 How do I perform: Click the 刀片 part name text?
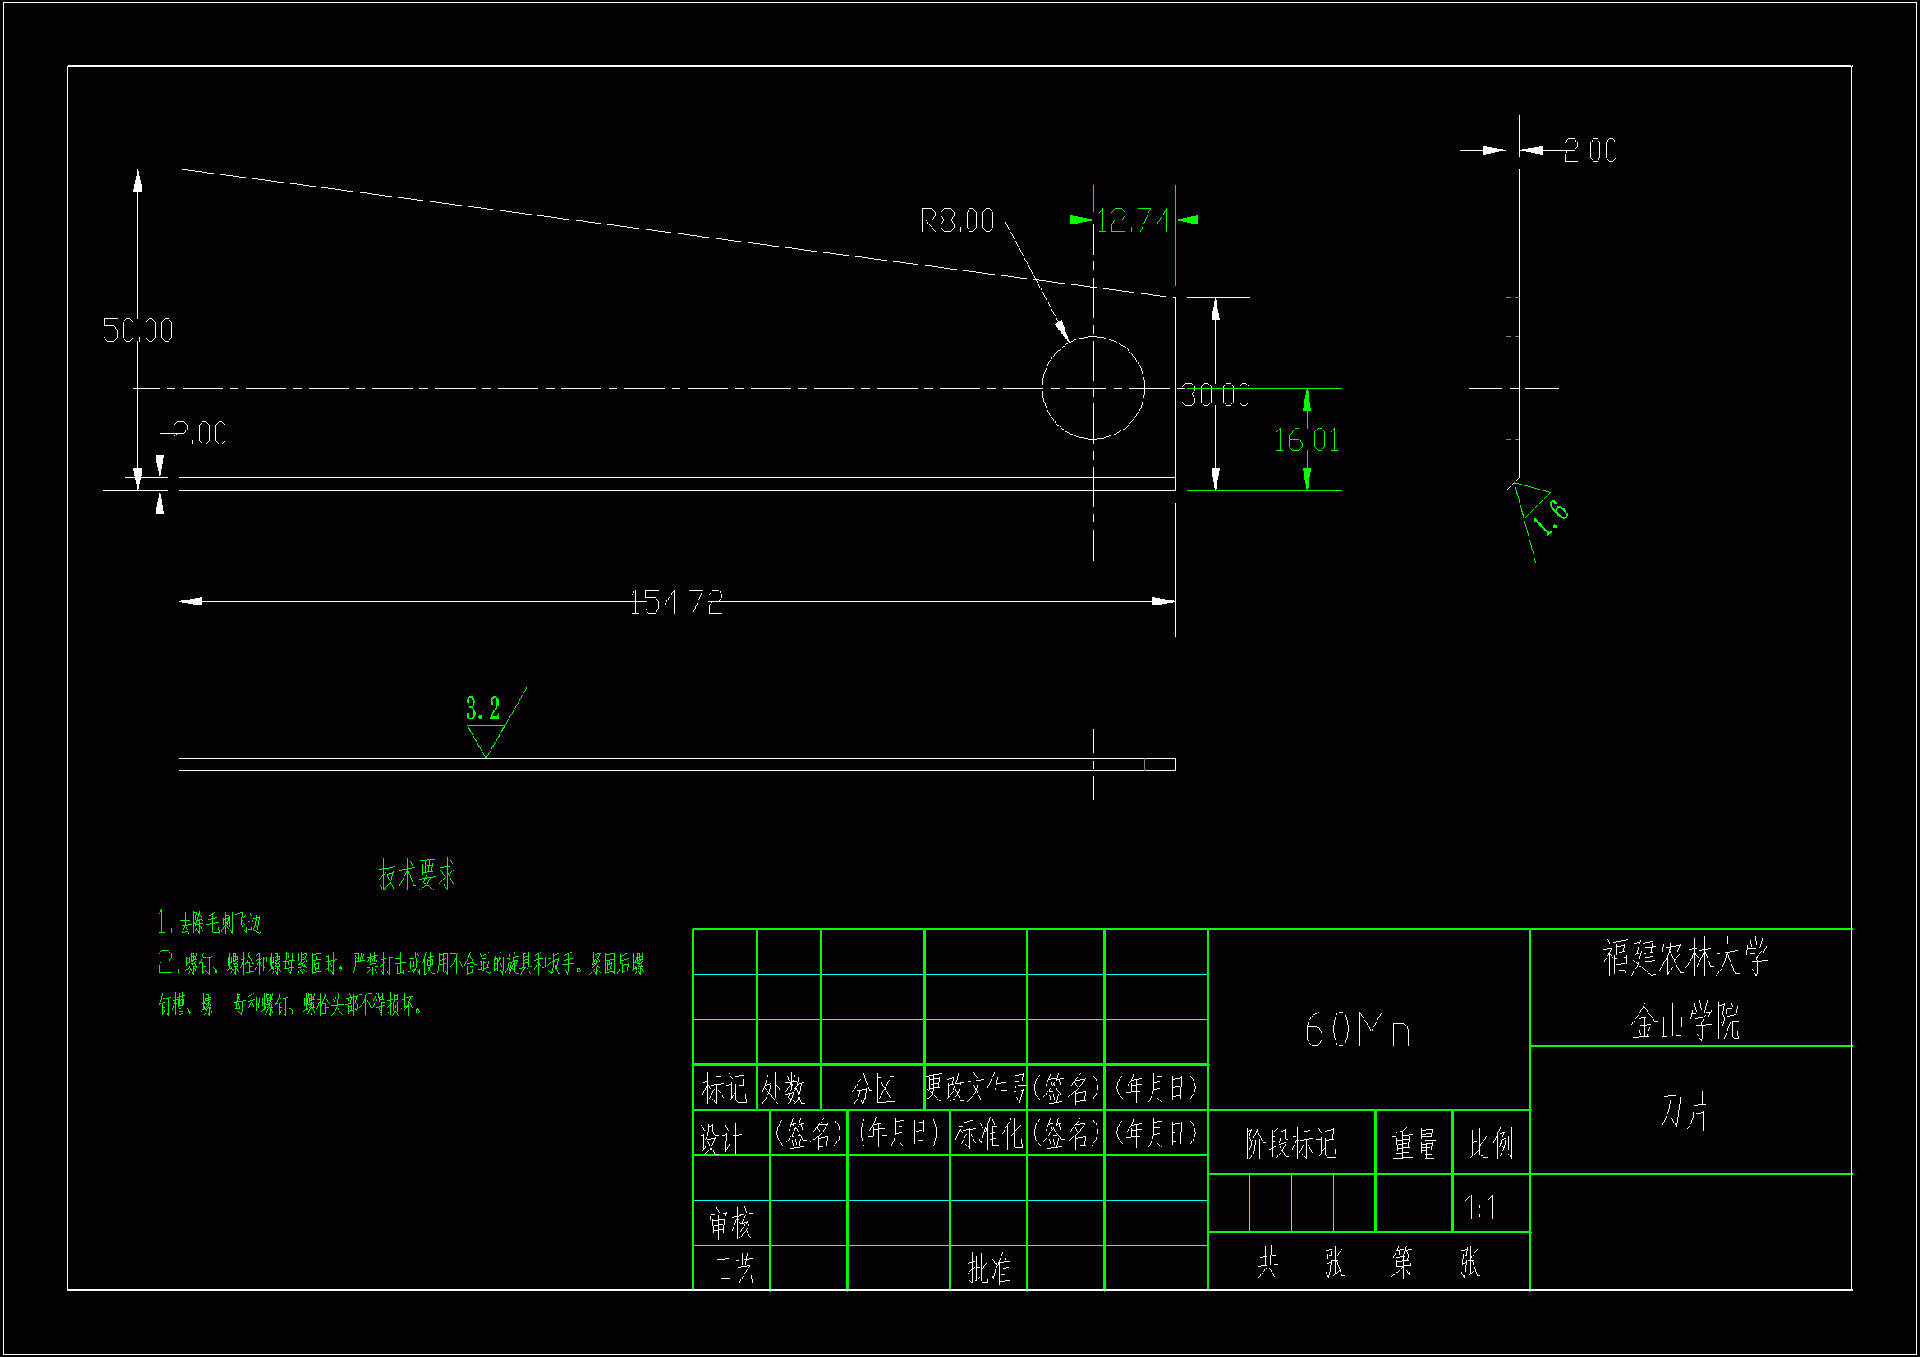tap(1685, 1111)
